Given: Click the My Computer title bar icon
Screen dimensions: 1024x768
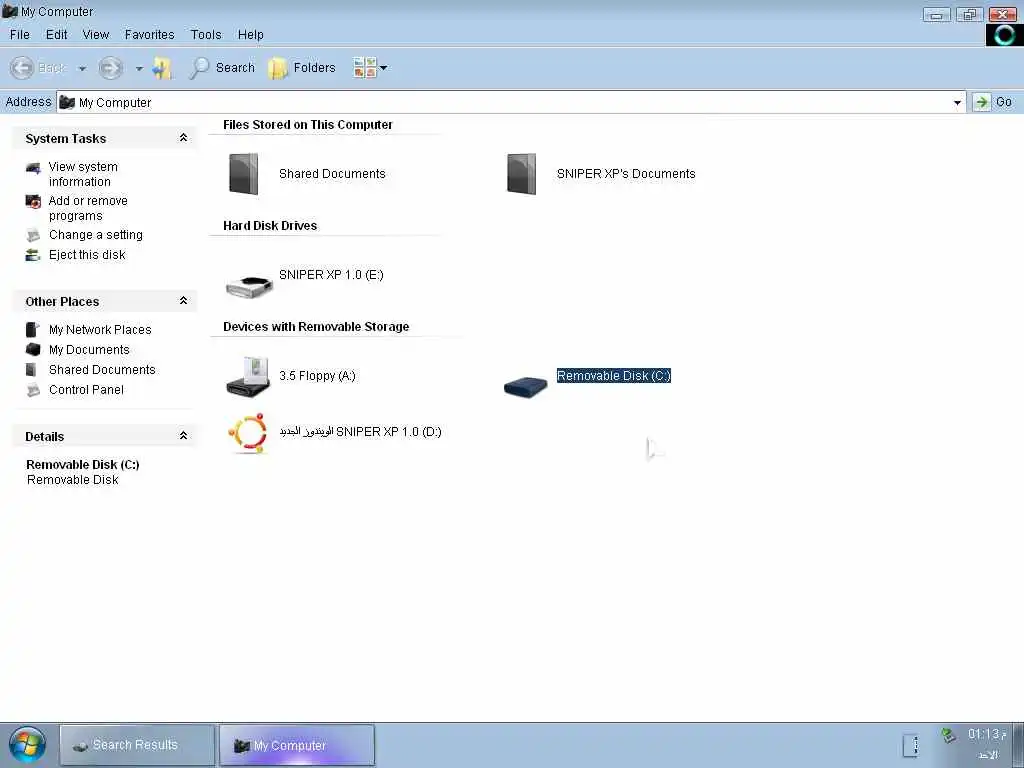Looking at the screenshot, I should [10, 10].
